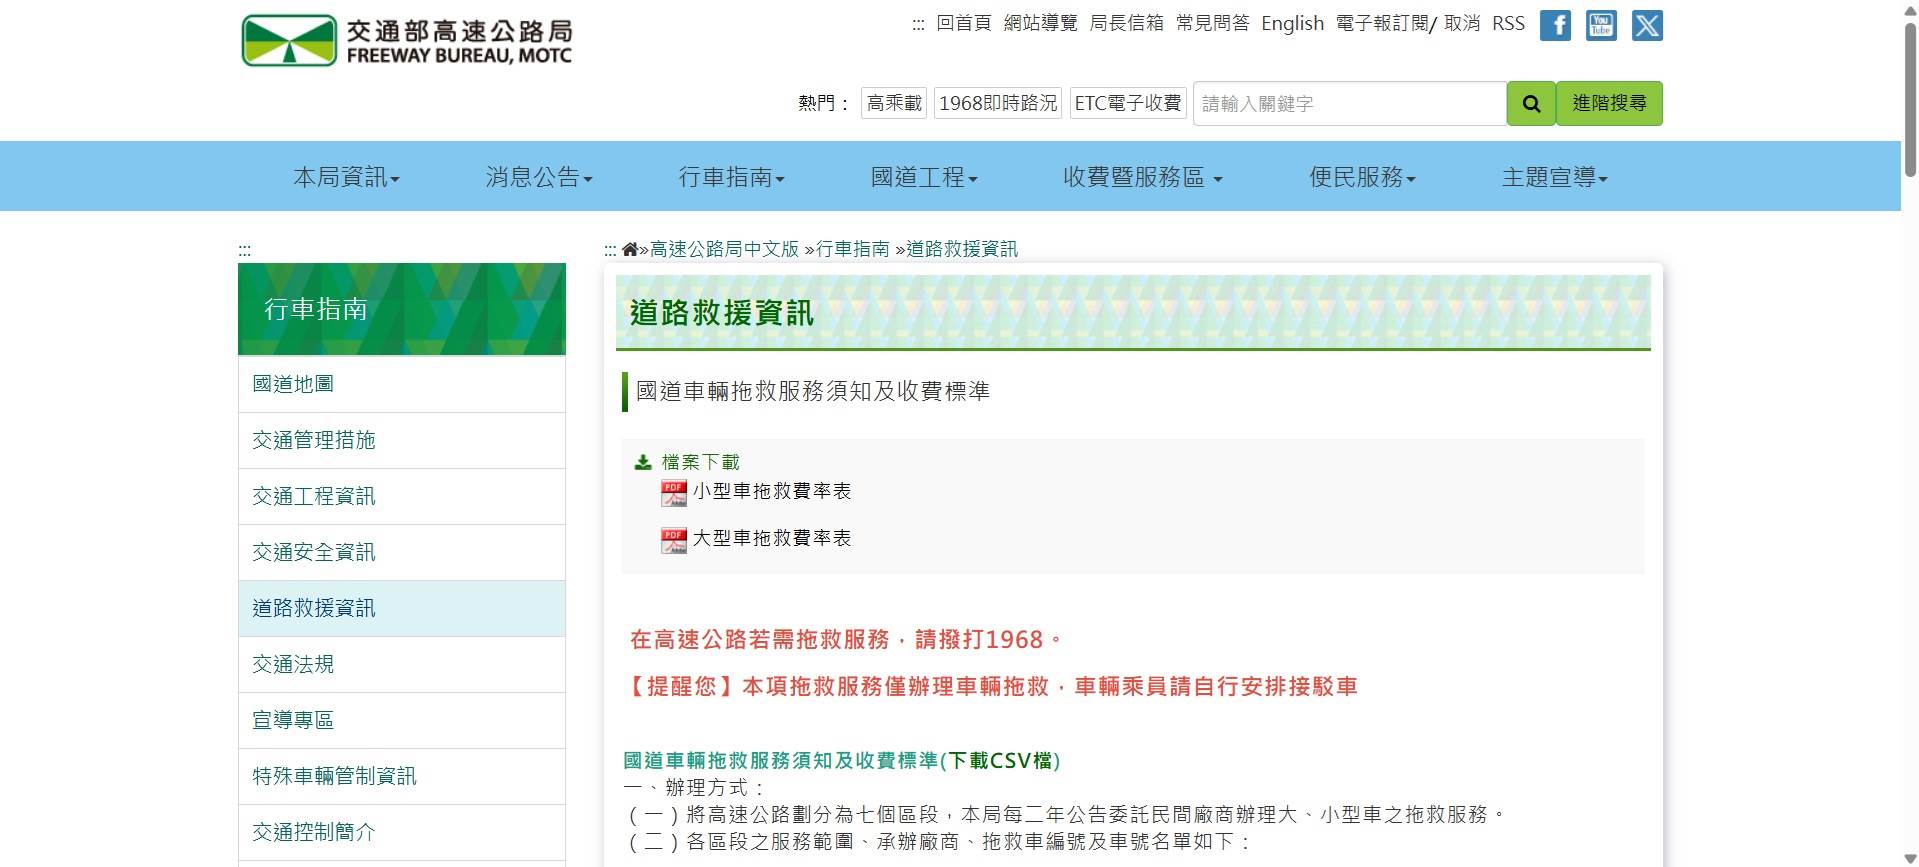Click the green magnifier search button
1919x867 pixels.
(1531, 104)
